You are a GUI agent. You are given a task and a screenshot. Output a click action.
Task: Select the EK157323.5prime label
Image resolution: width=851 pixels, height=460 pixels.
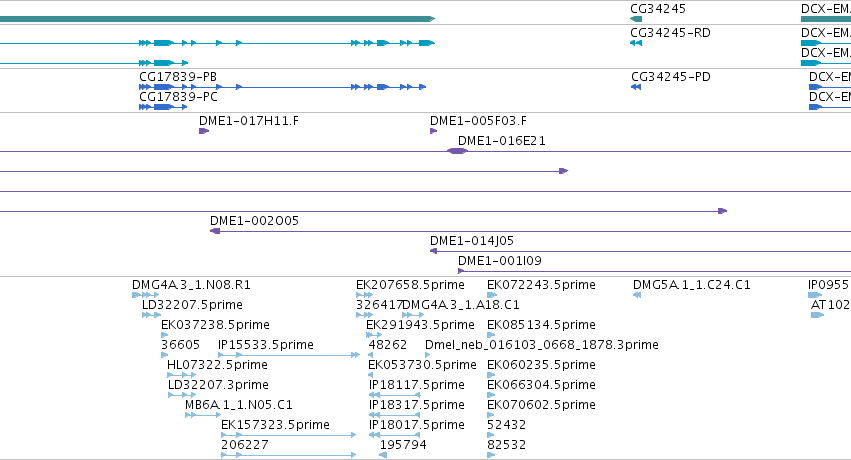tap(275, 425)
